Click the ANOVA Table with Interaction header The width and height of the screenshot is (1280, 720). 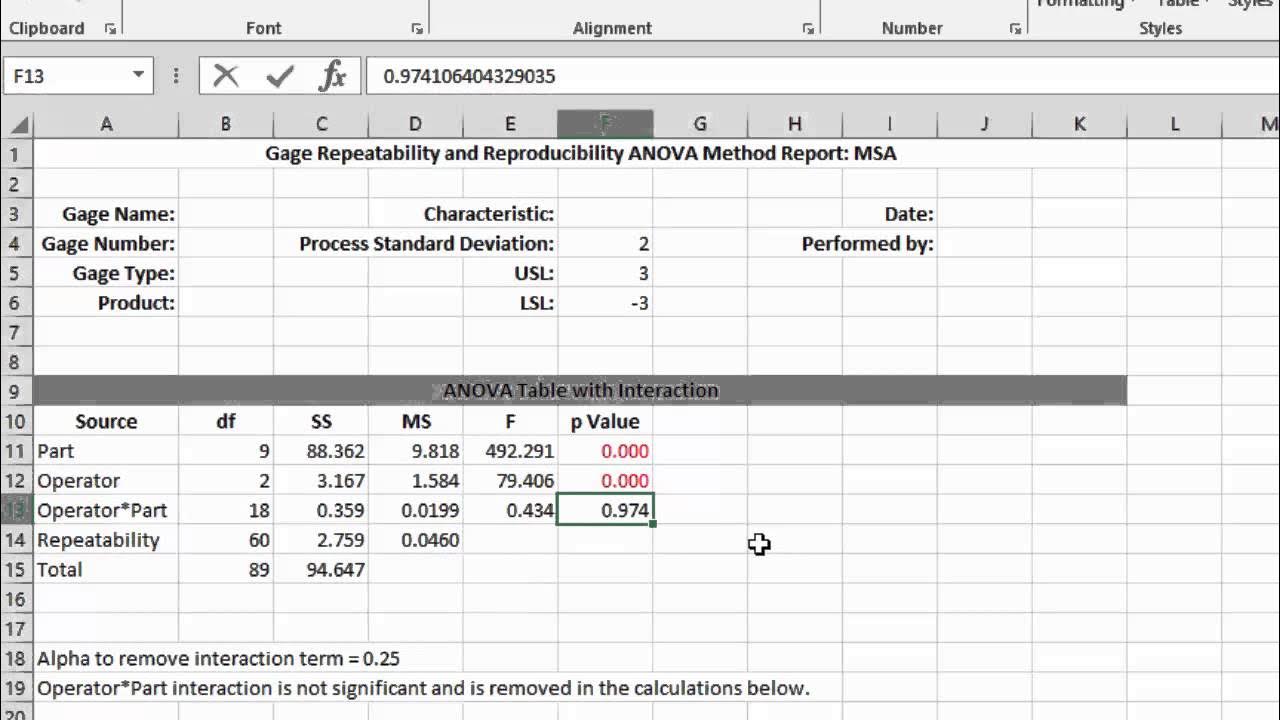pos(580,391)
